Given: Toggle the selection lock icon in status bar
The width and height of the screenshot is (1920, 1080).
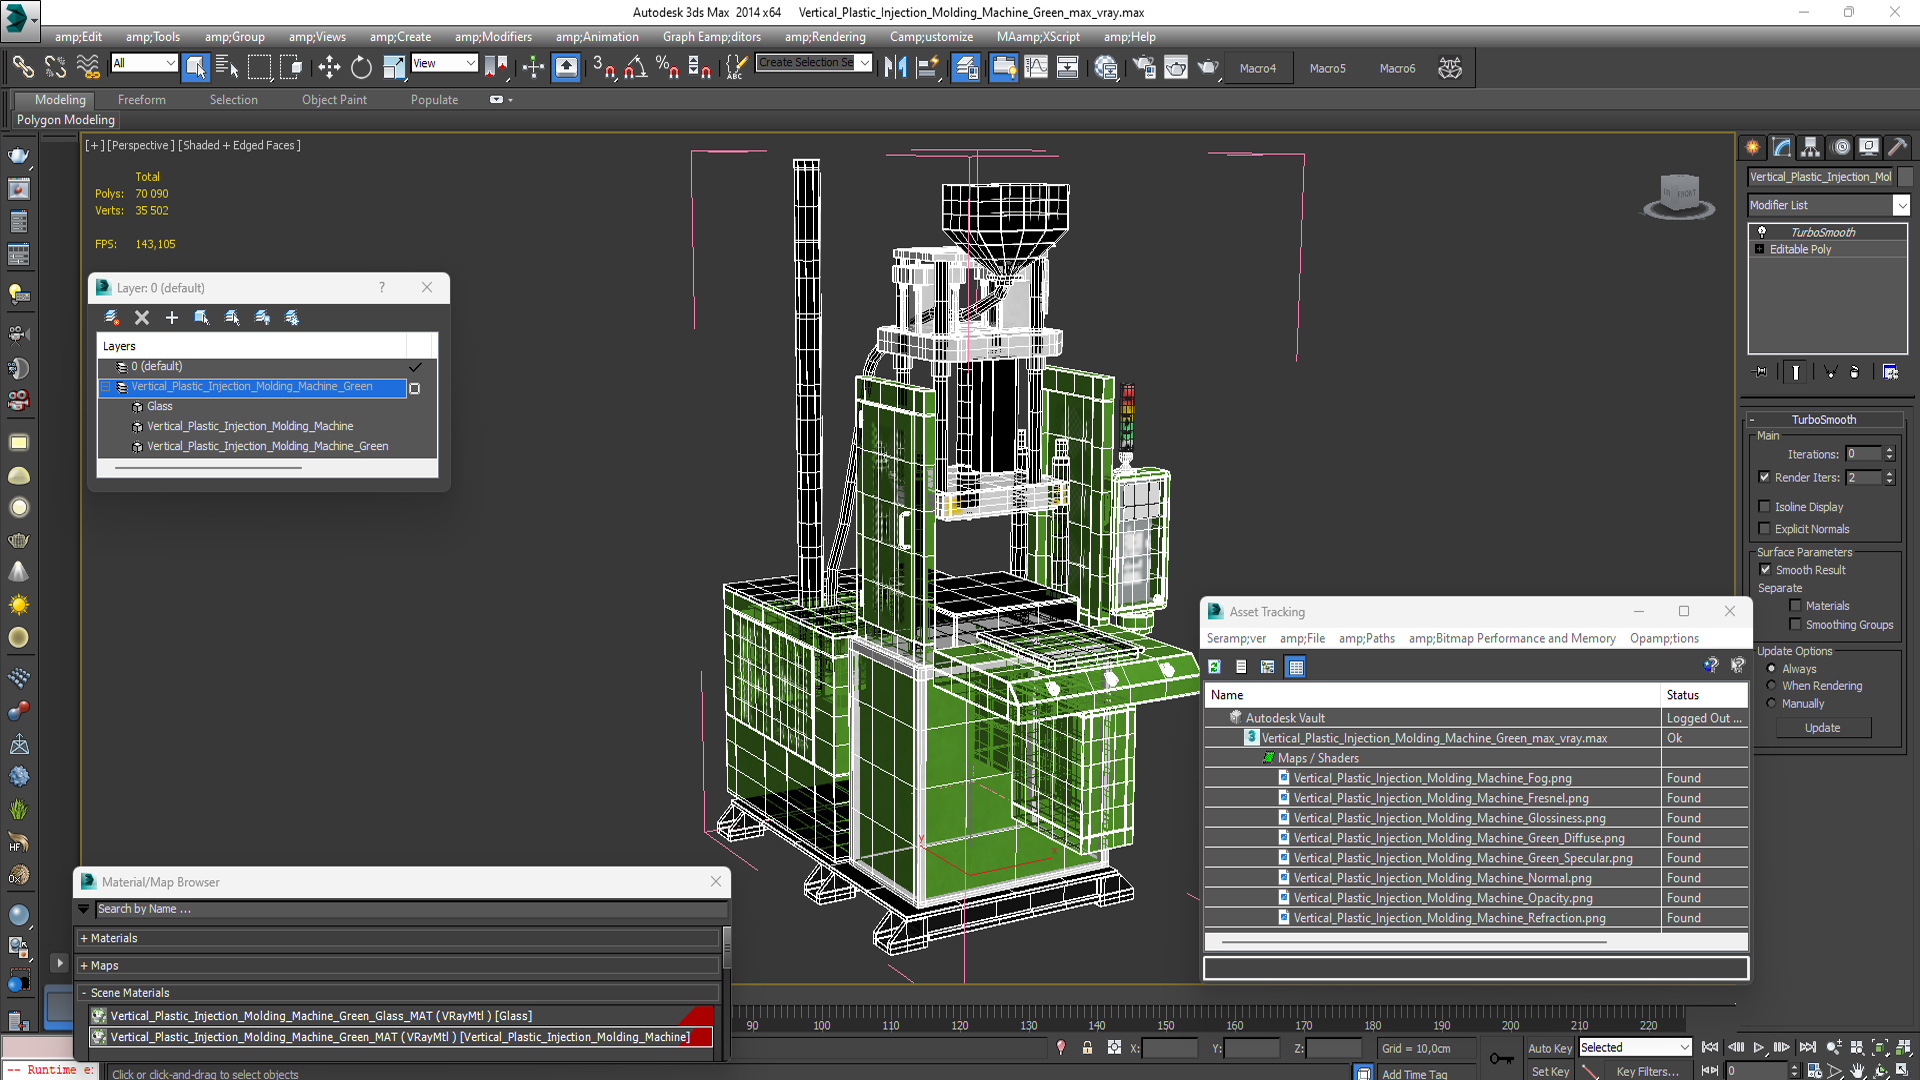Looking at the screenshot, I should click(x=1087, y=1047).
